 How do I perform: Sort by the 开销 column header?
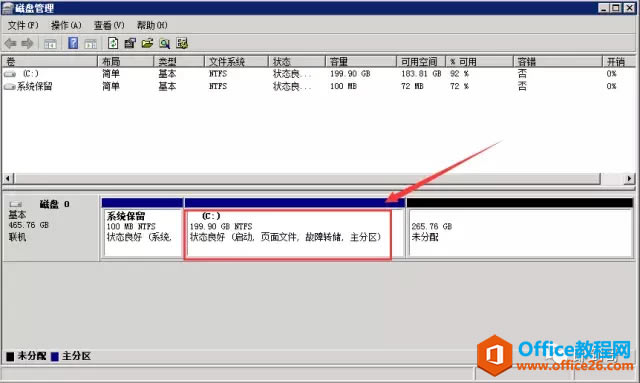[619, 62]
